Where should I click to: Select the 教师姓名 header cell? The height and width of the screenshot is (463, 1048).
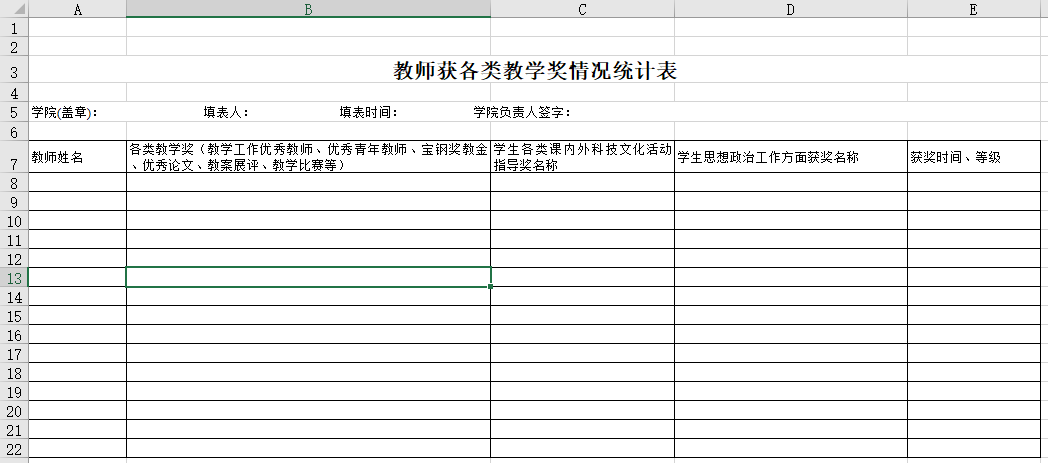[x=78, y=158]
